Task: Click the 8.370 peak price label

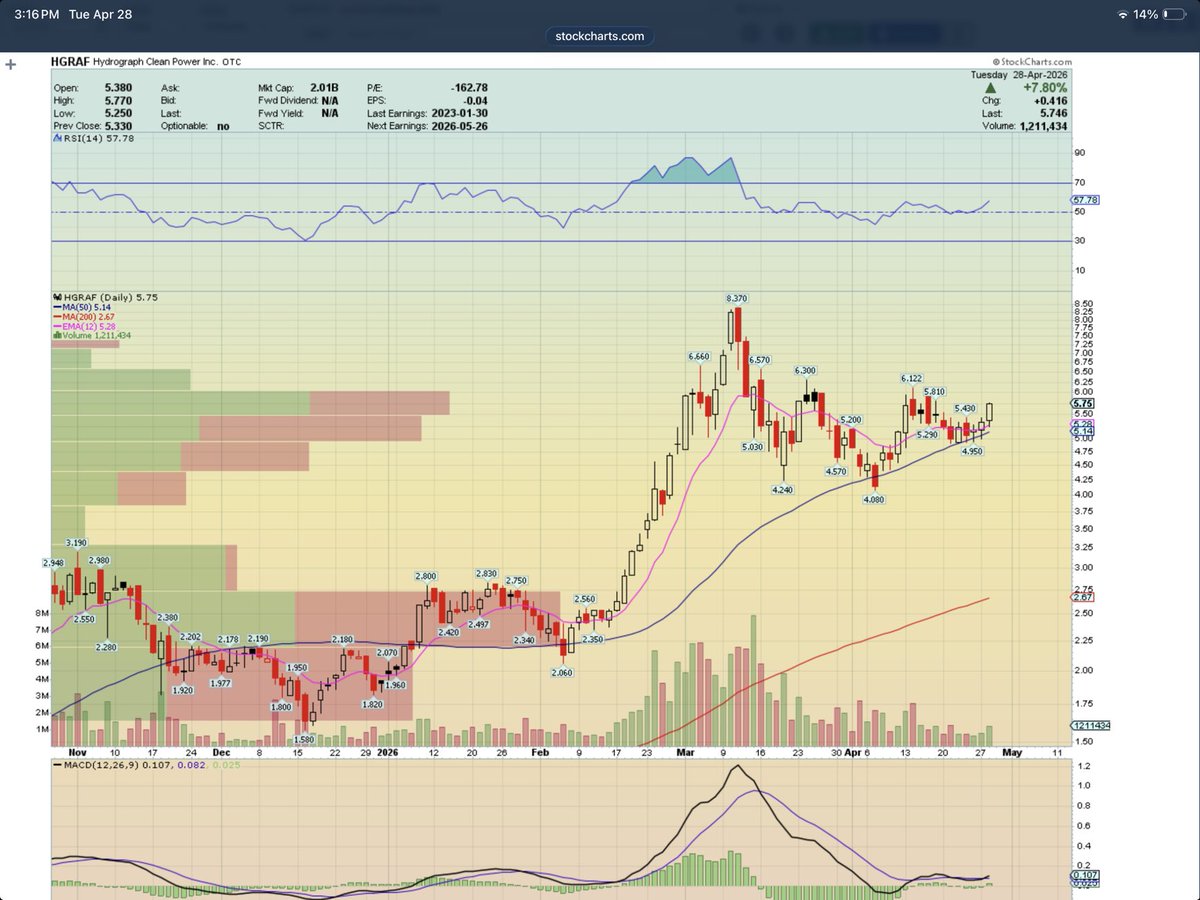Action: 736,299
